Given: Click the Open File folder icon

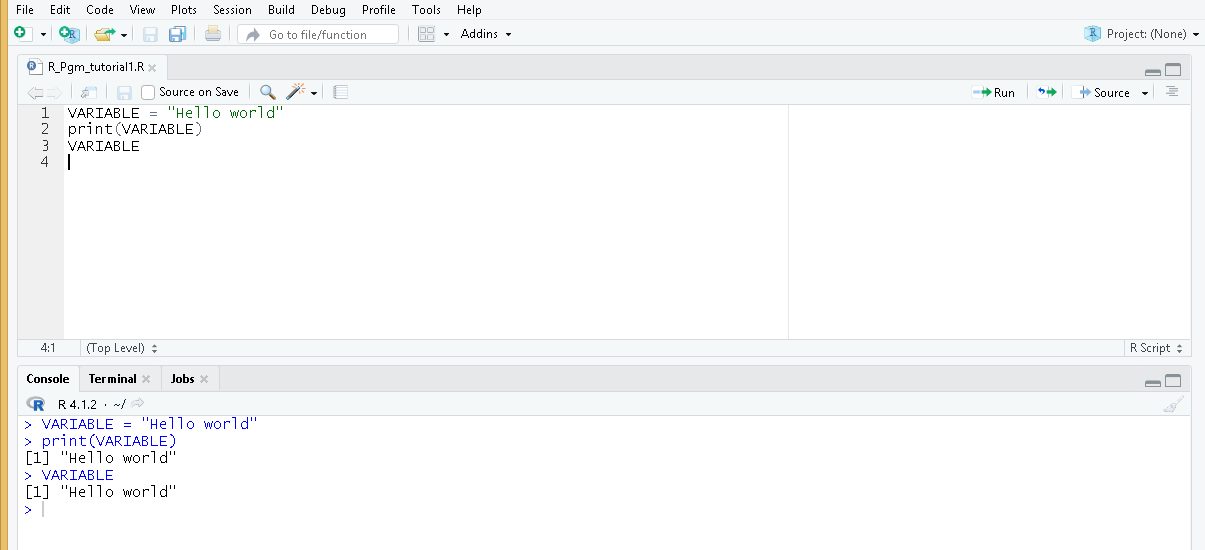Looking at the screenshot, I should [103, 34].
